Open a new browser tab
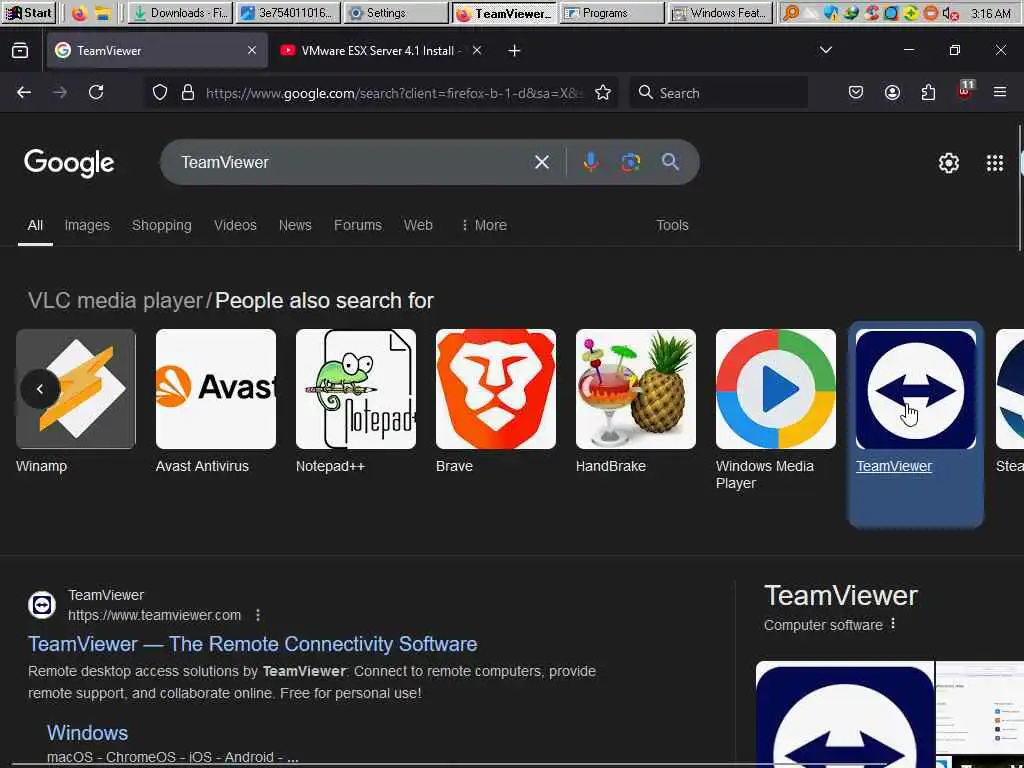The height and width of the screenshot is (768, 1024). 515,50
